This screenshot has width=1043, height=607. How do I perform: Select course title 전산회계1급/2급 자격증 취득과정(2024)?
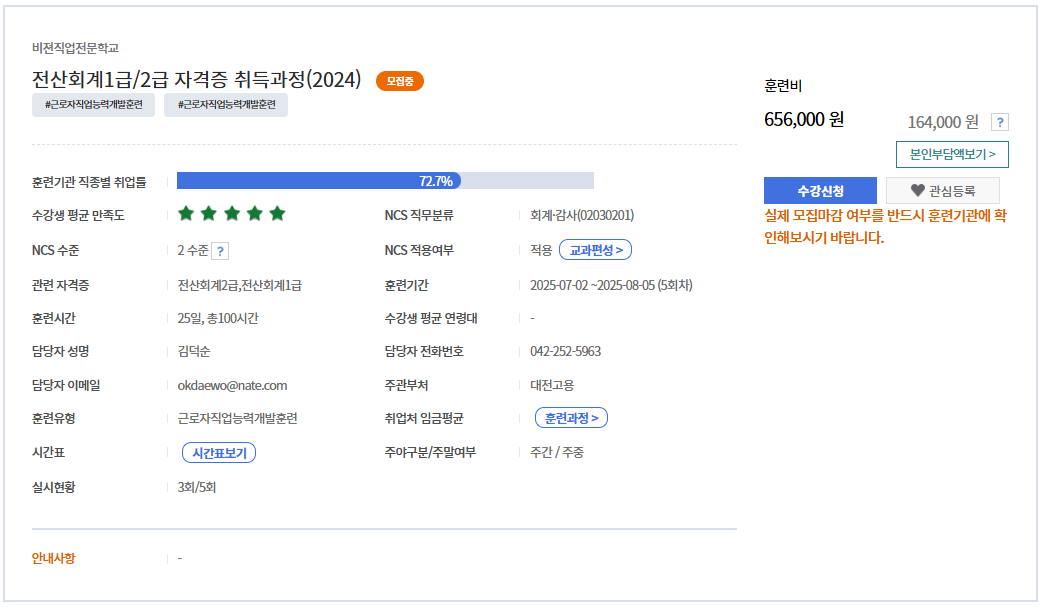(196, 79)
